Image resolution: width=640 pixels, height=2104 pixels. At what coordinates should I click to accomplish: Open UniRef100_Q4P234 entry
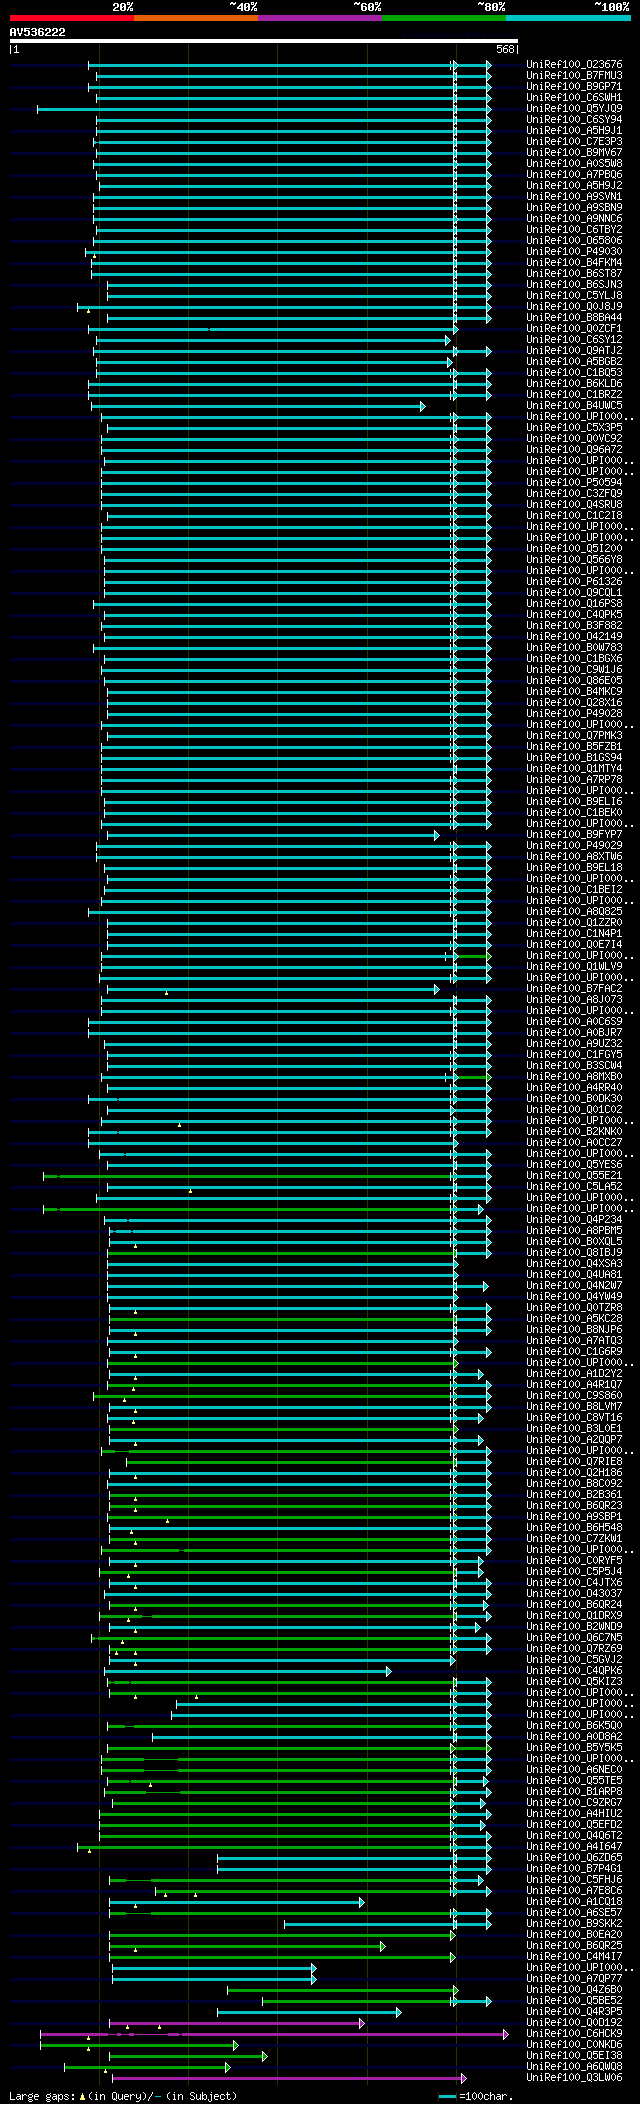tap(574, 1219)
